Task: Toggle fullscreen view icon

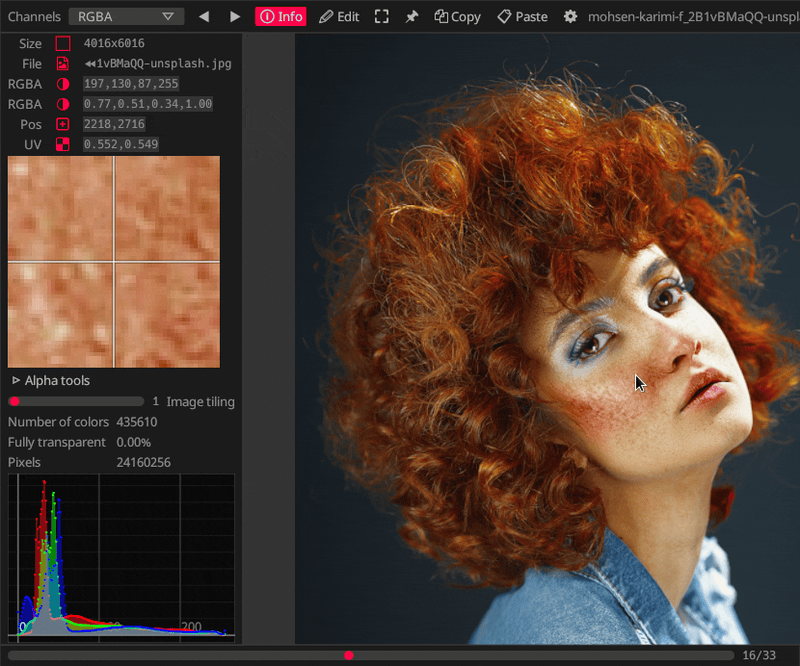Action: (x=382, y=16)
